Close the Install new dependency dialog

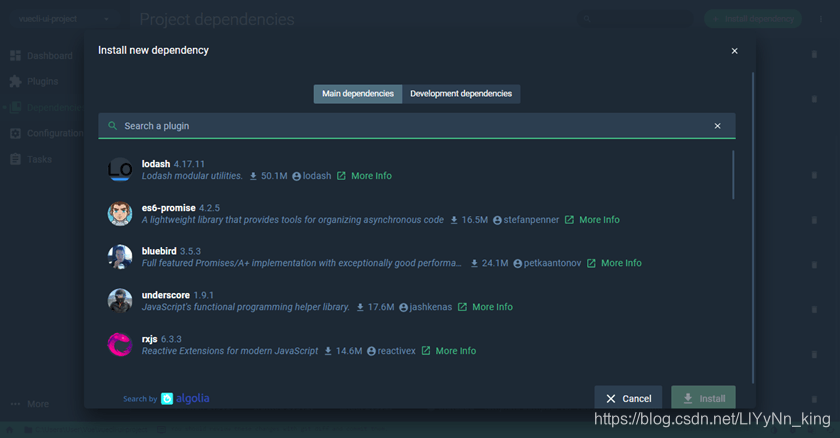(734, 51)
